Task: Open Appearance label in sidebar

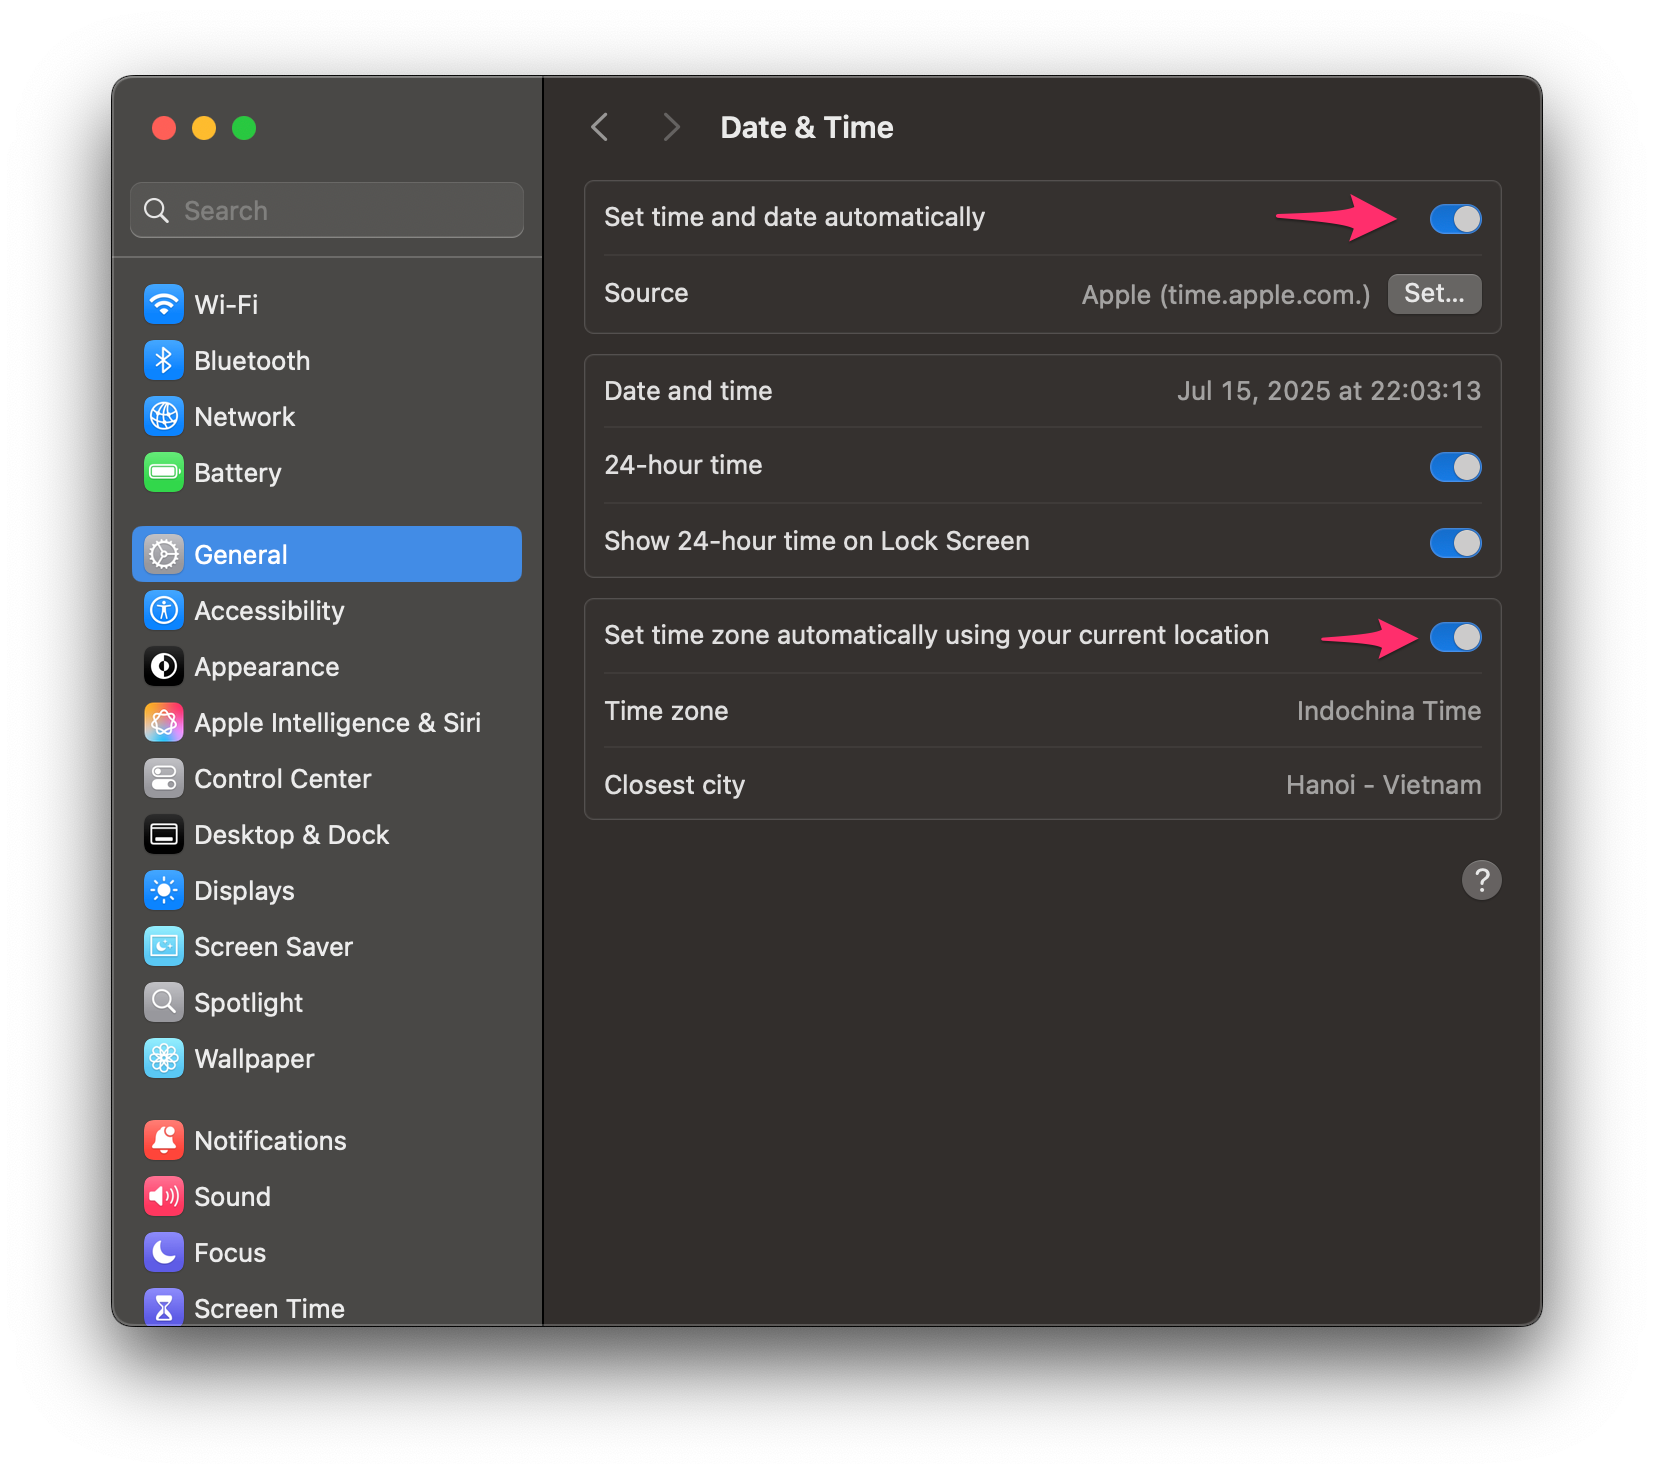Action: [266, 667]
